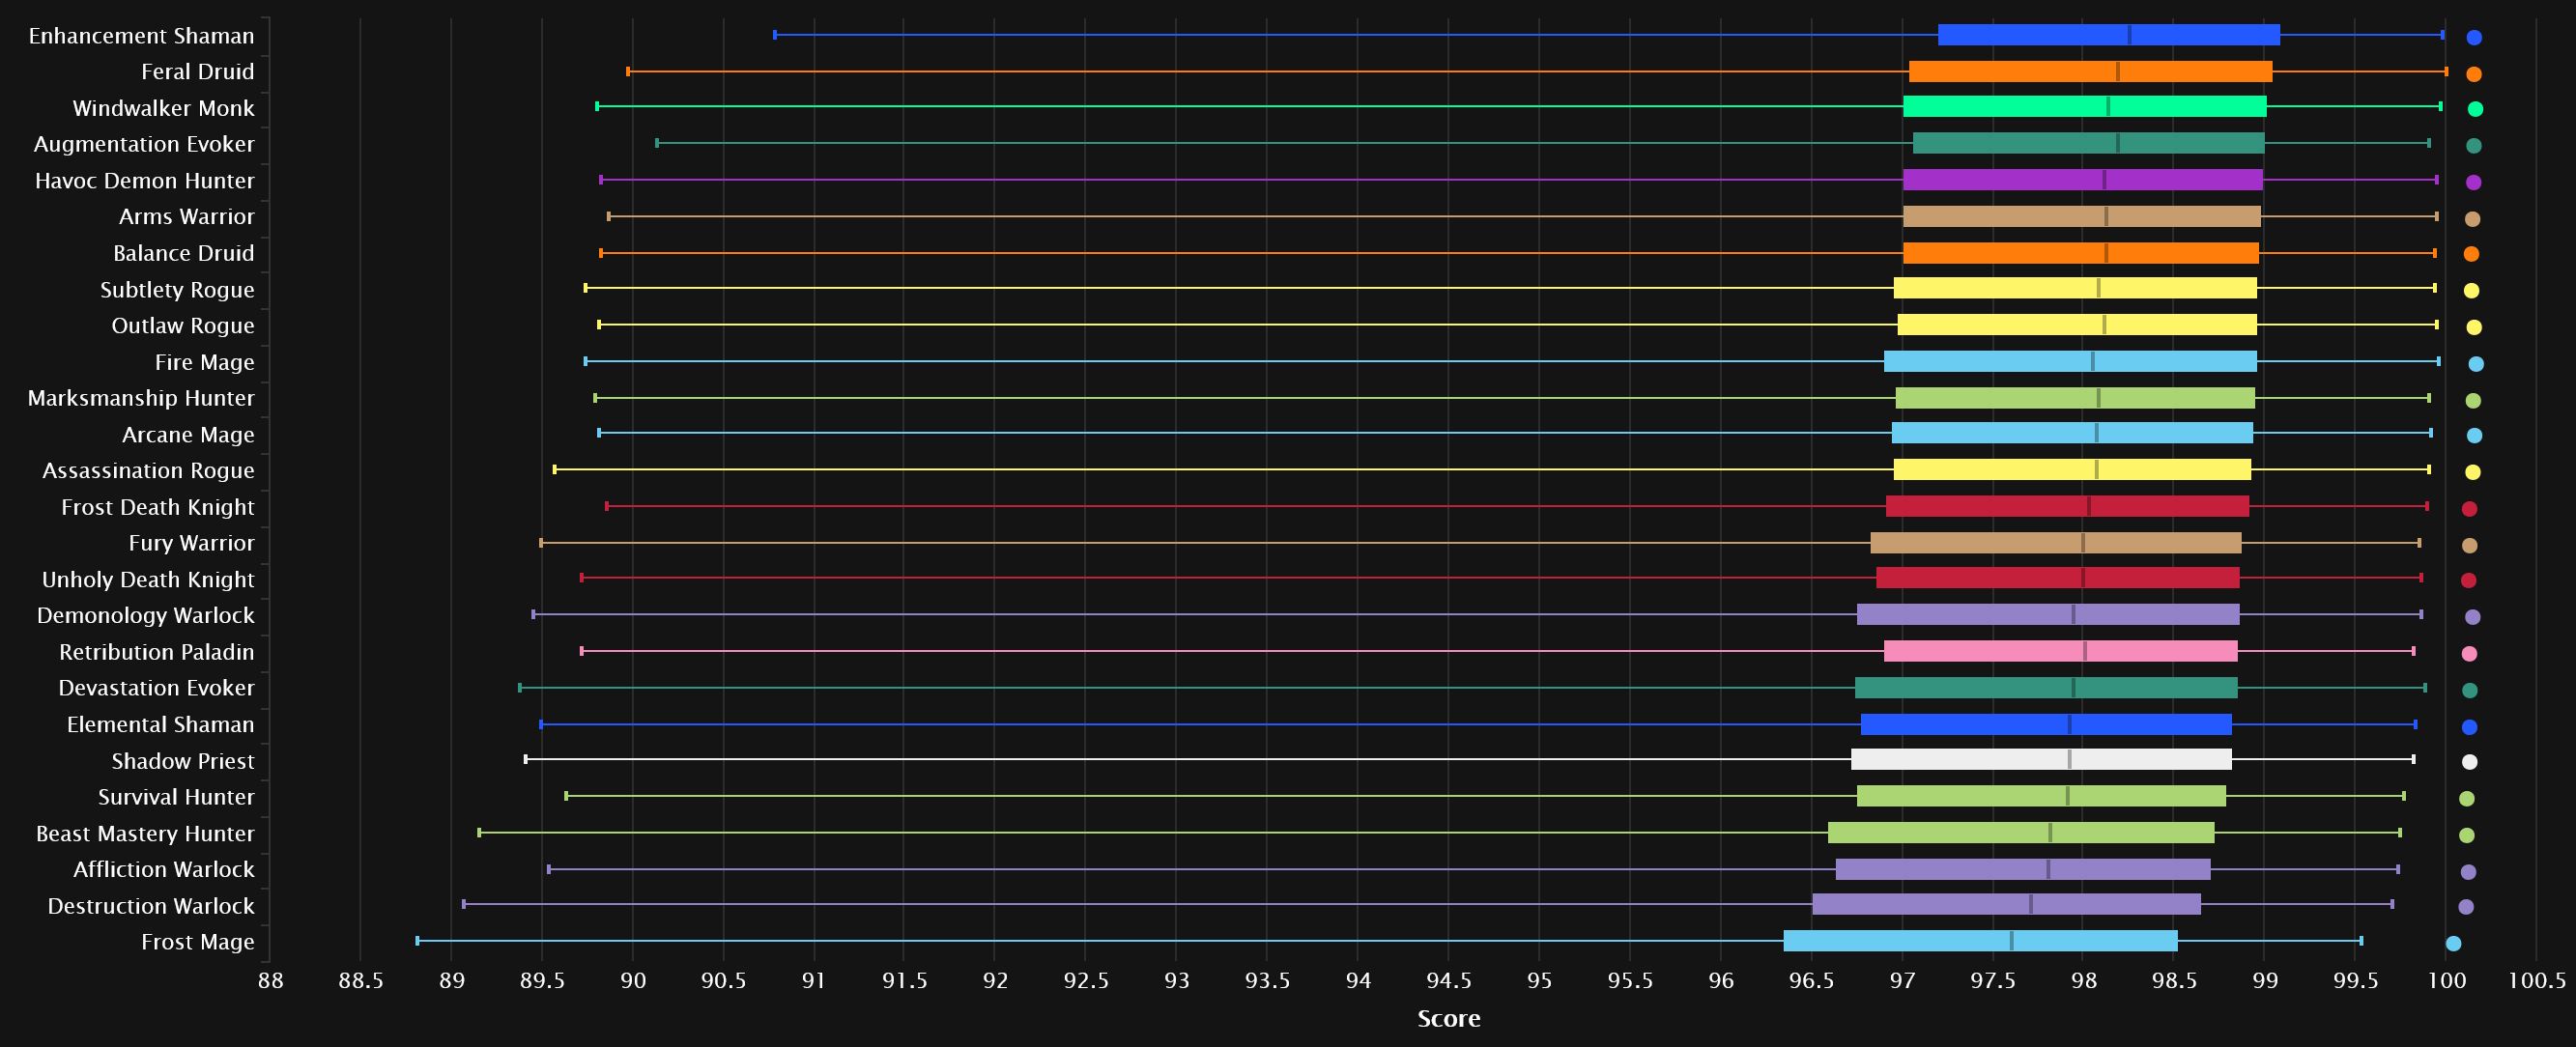Screen dimensions: 2576x1047
Task: Select the Subtlety Rogue yellow bar
Action: 2075,288
